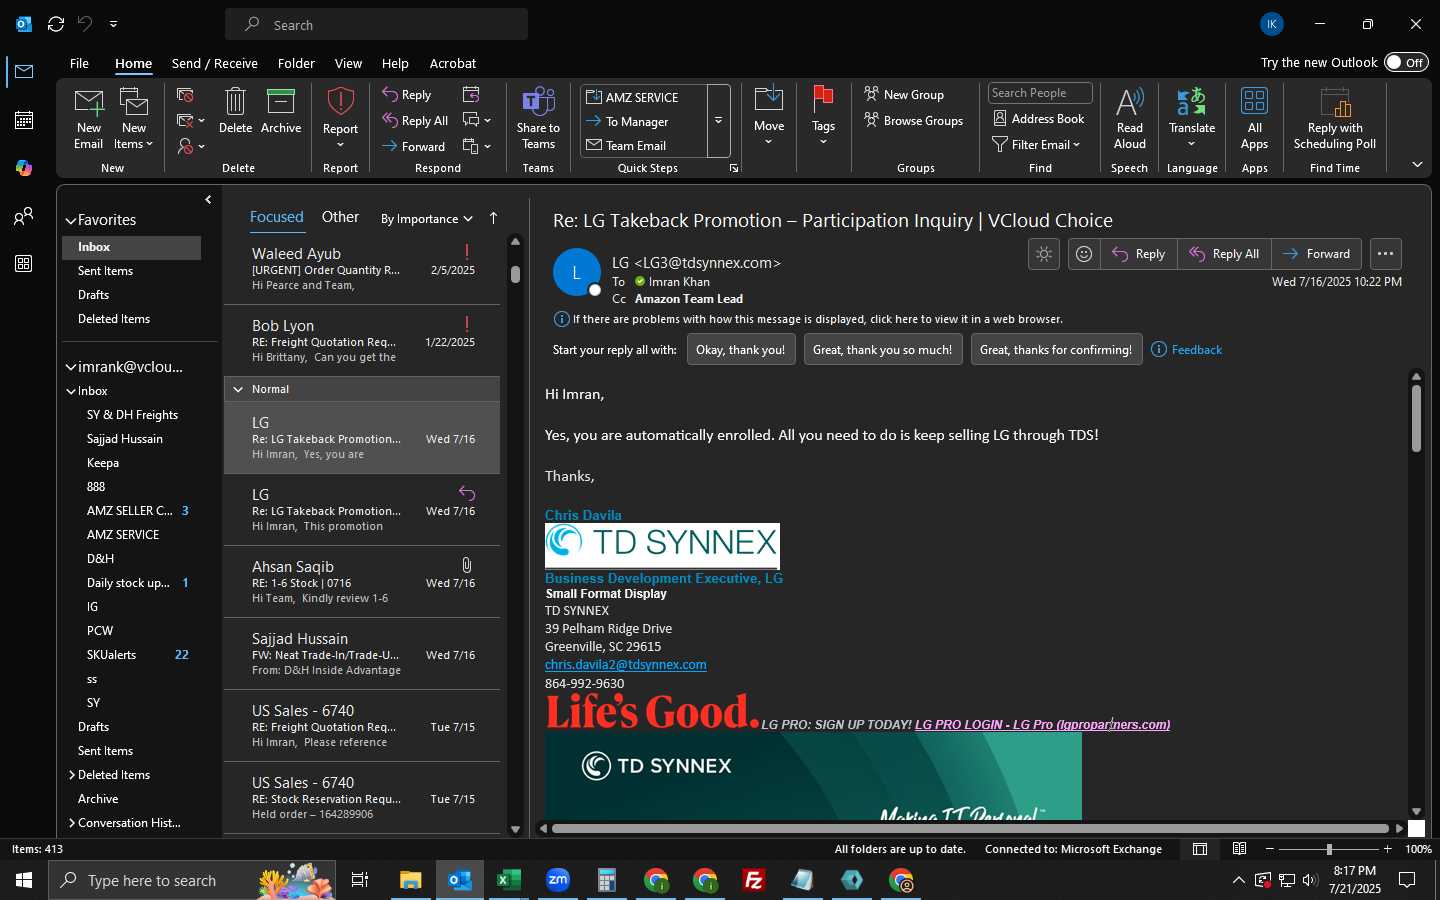Open the more actions ellipsis in message header

[1385, 254]
